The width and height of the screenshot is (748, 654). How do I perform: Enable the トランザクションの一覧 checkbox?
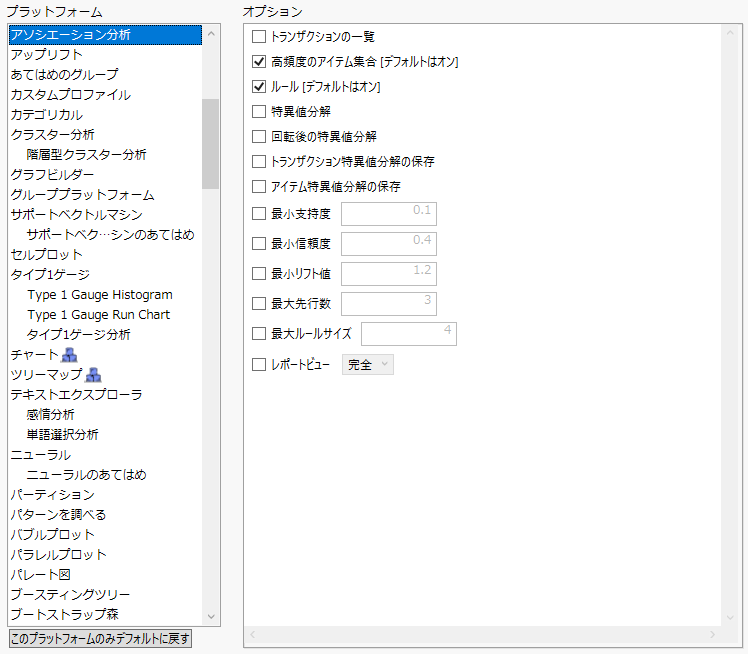point(259,37)
